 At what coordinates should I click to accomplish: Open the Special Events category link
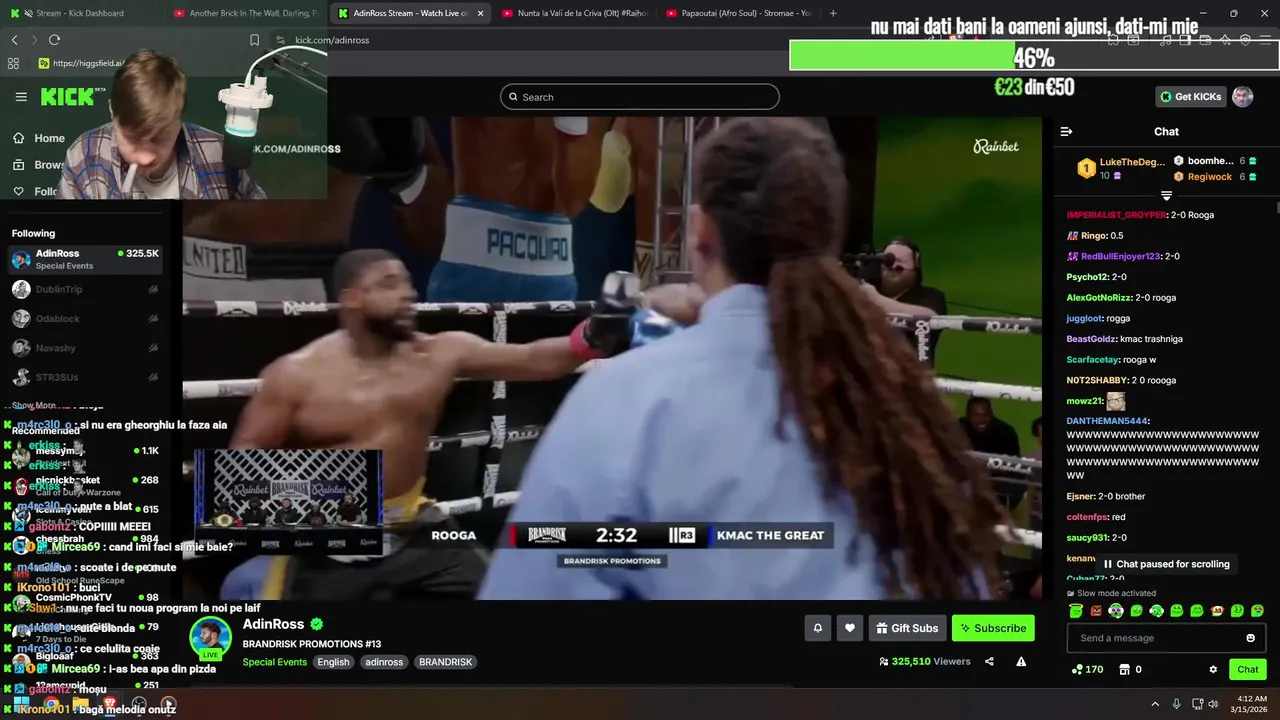click(x=274, y=662)
